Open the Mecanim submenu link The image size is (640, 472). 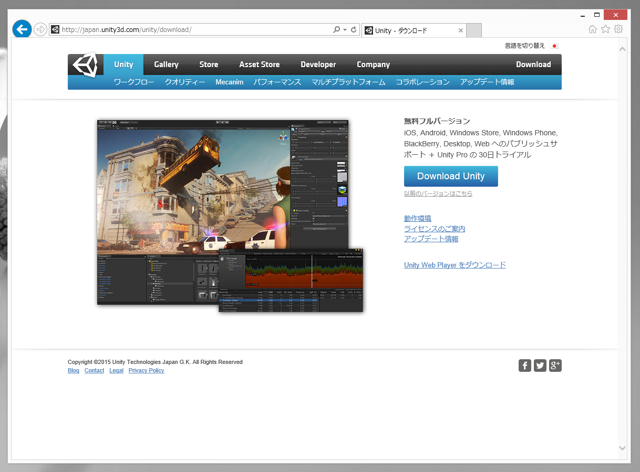click(x=229, y=82)
